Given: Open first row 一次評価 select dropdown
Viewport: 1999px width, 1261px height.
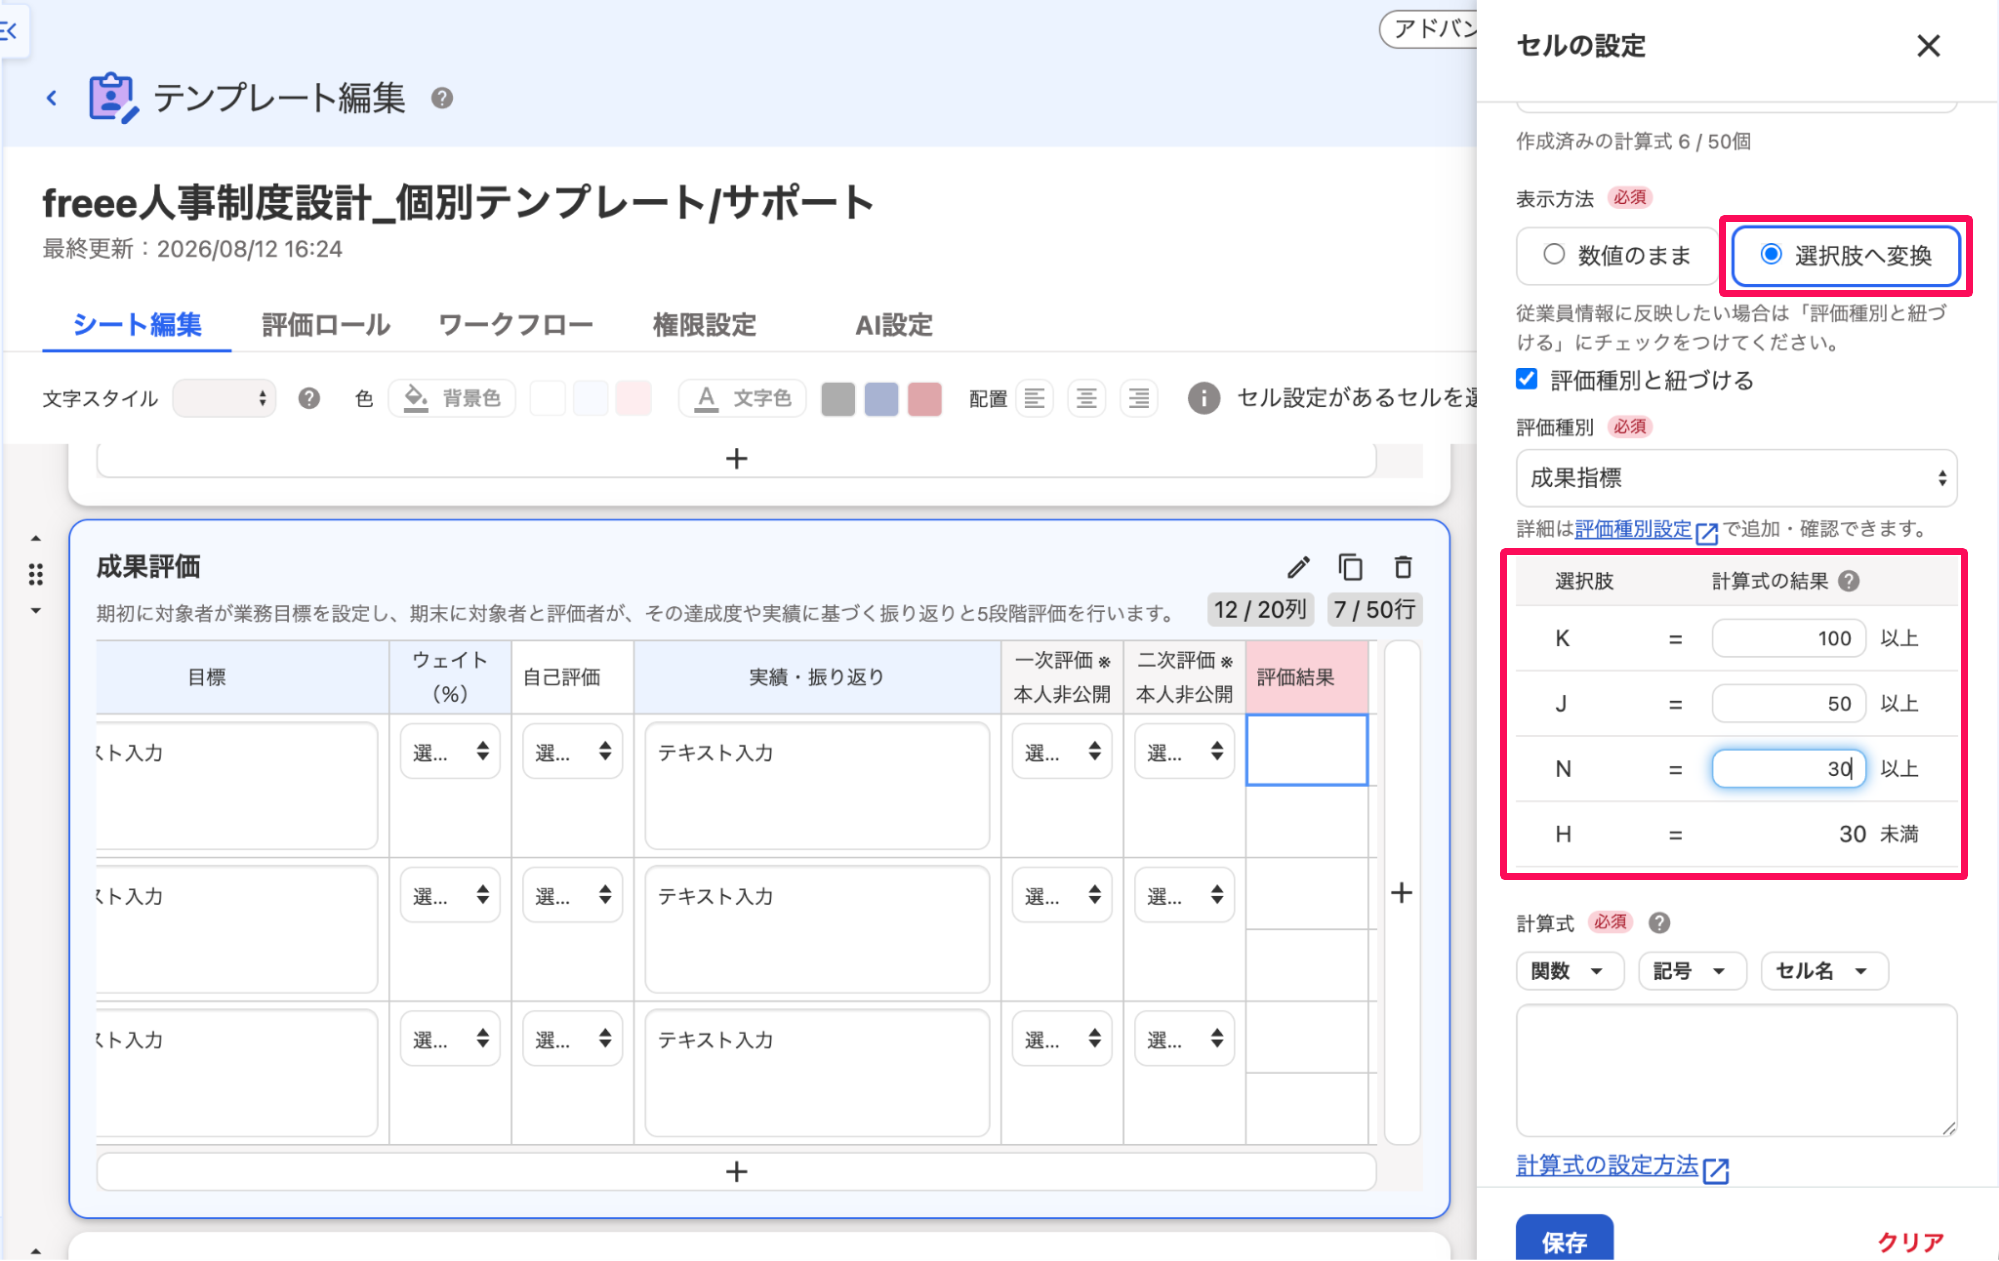Looking at the screenshot, I should [x=1062, y=752].
